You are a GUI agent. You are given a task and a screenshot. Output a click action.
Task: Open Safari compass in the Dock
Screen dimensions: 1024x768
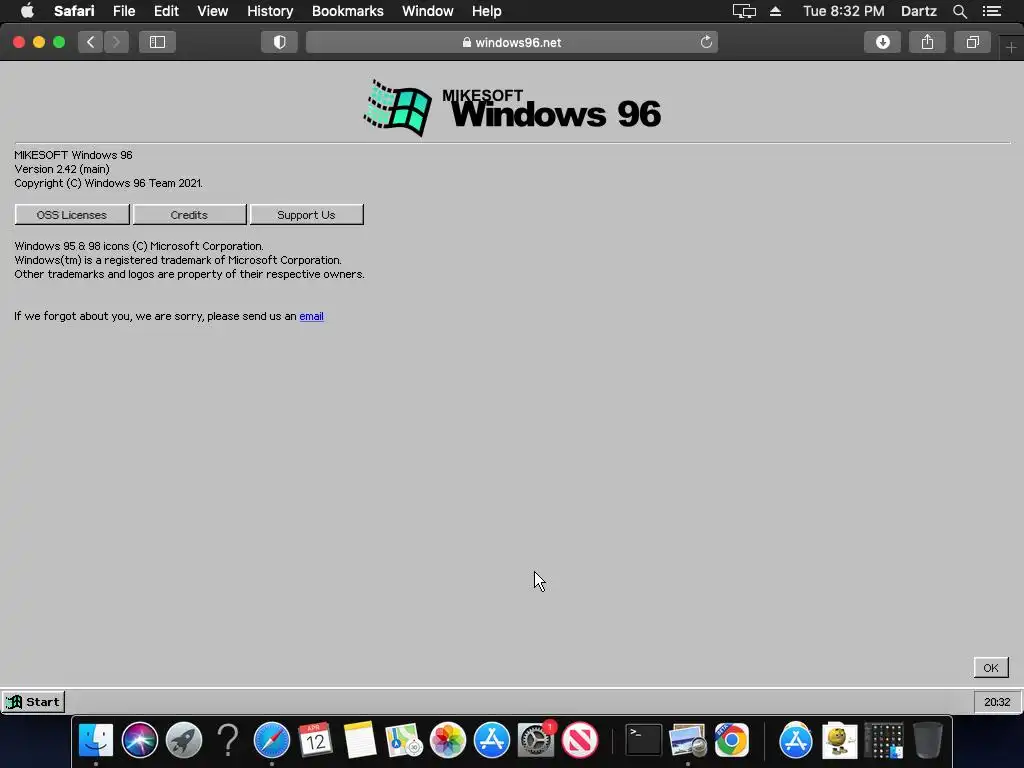(272, 740)
